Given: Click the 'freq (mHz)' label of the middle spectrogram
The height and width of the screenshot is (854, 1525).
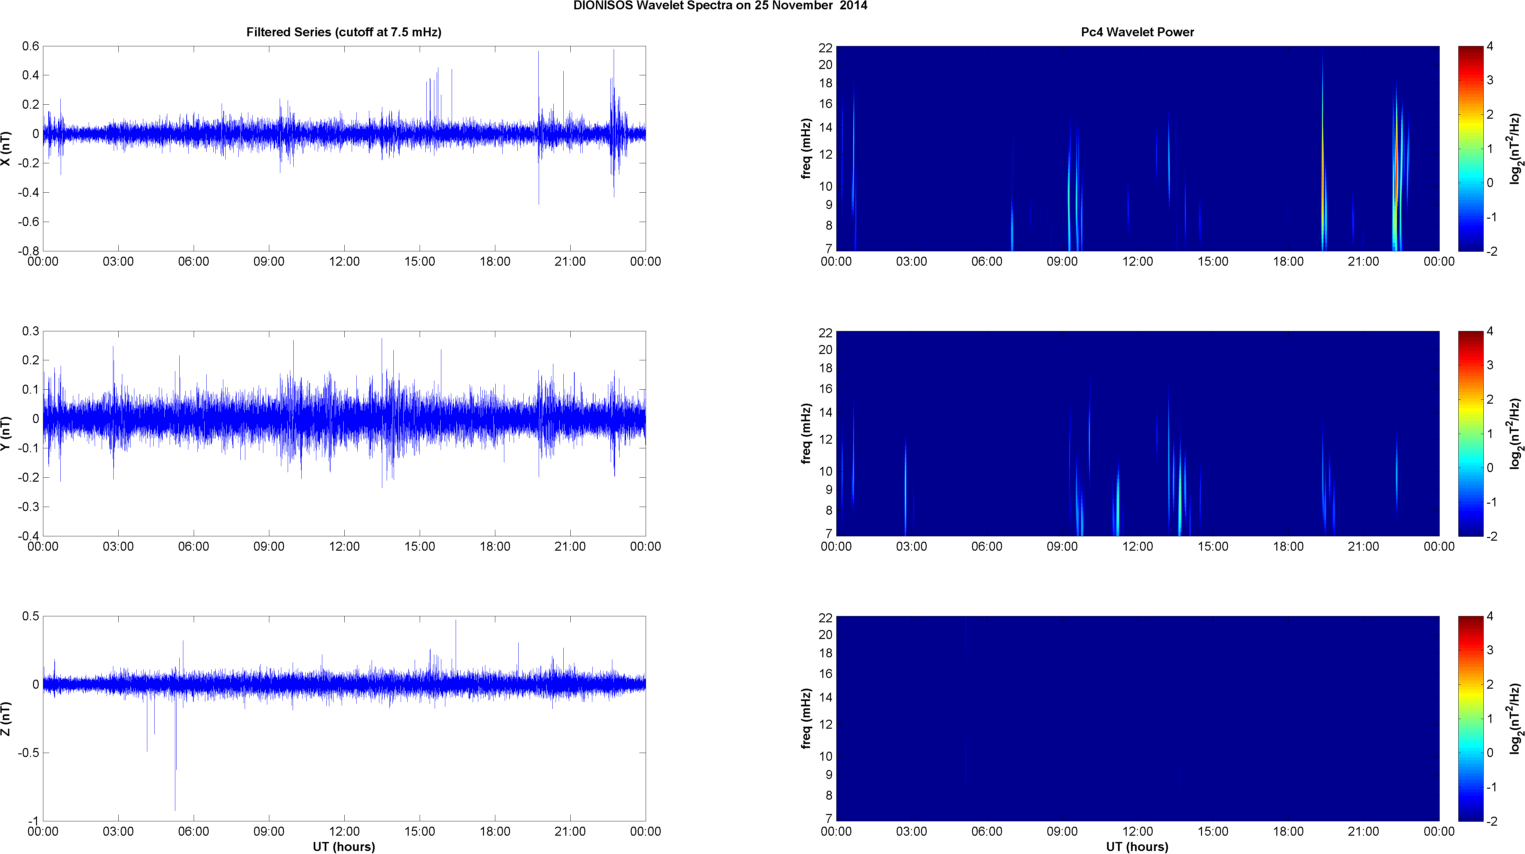Looking at the screenshot, I should tap(806, 433).
